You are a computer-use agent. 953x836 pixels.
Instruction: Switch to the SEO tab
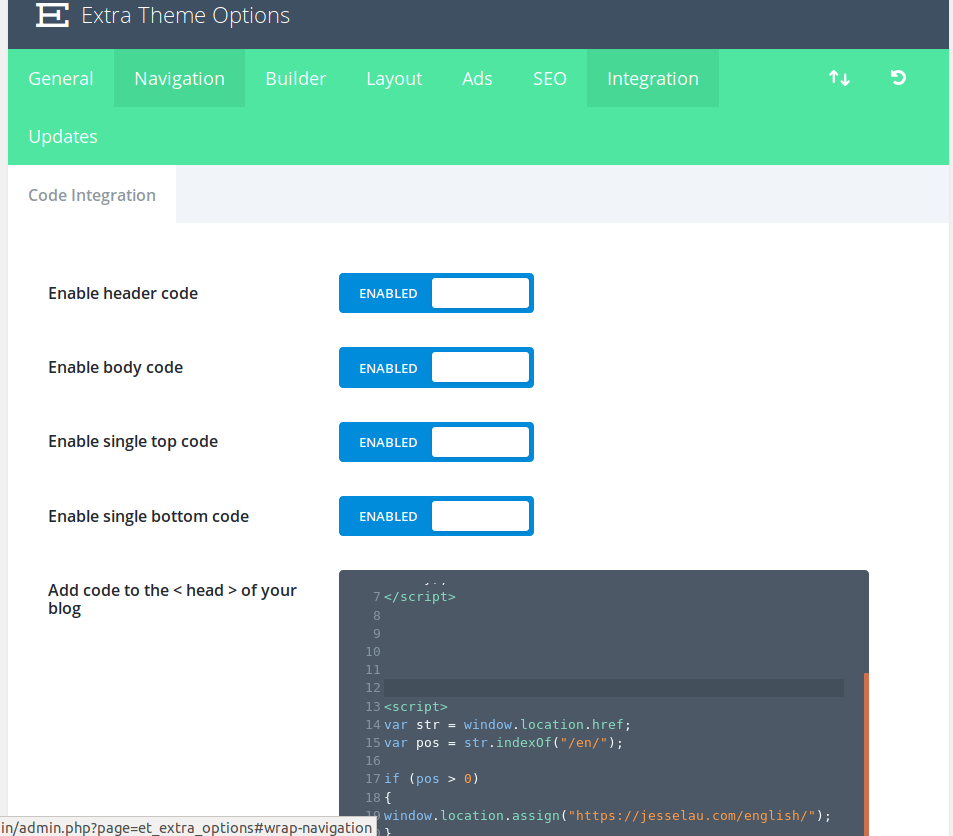coord(549,77)
